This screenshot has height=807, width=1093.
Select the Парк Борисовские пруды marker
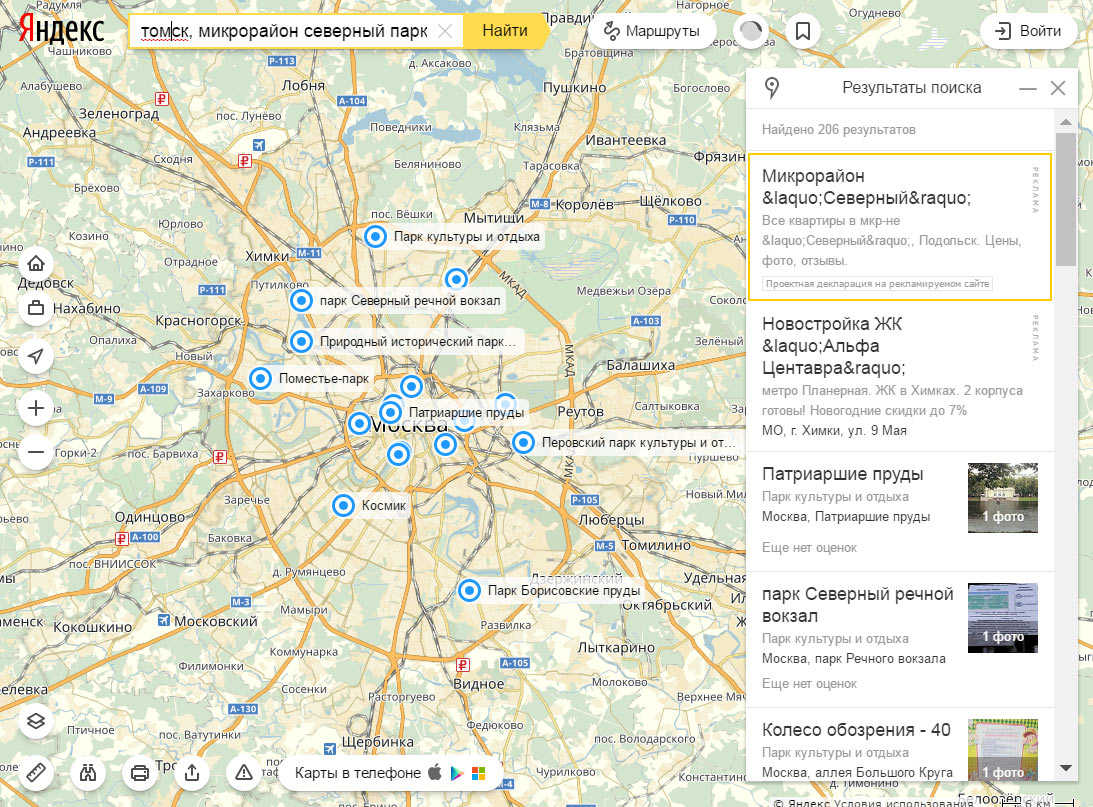pos(469,591)
